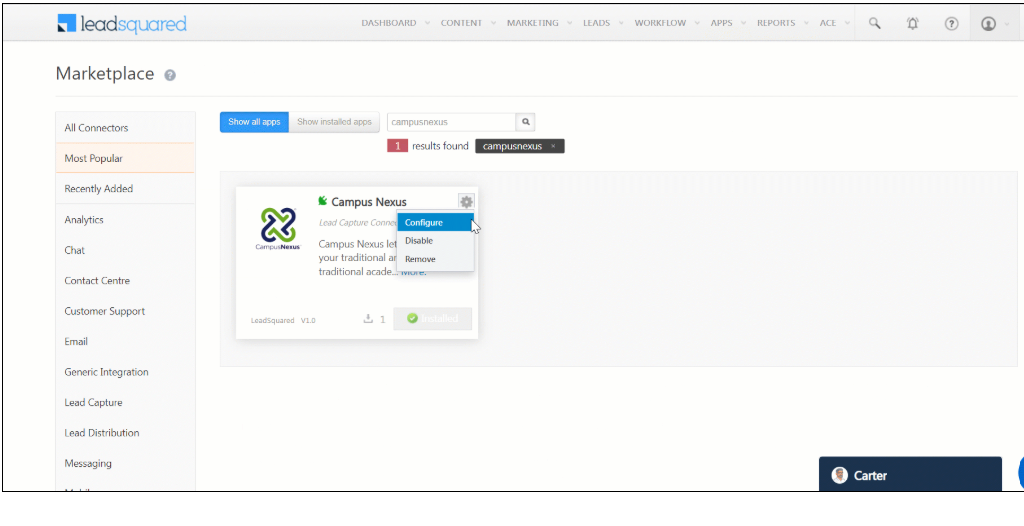Screen dimensions: 1024x526
Task: Select Lead Distribution category
Action: click(x=125, y=433)
